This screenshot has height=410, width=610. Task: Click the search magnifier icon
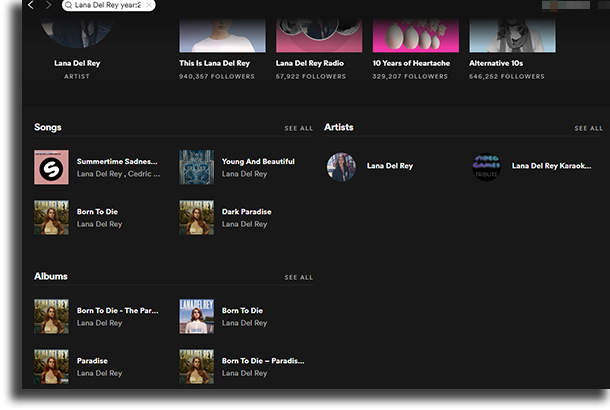tap(68, 5)
